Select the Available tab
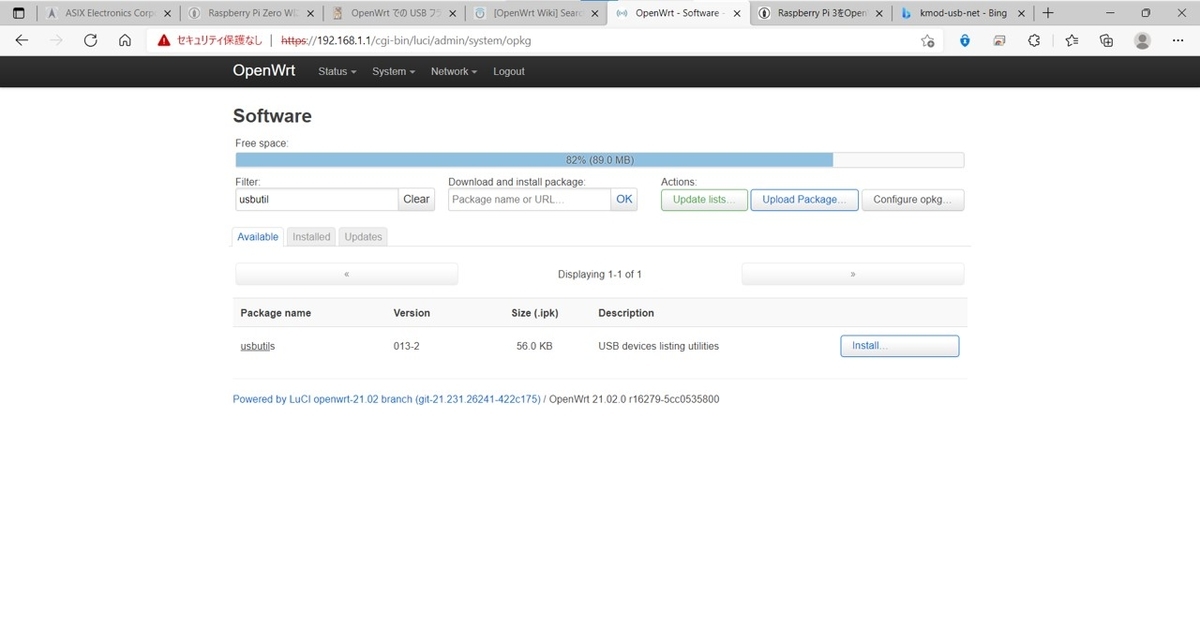Image resolution: width=1200 pixels, height=643 pixels. point(258,237)
